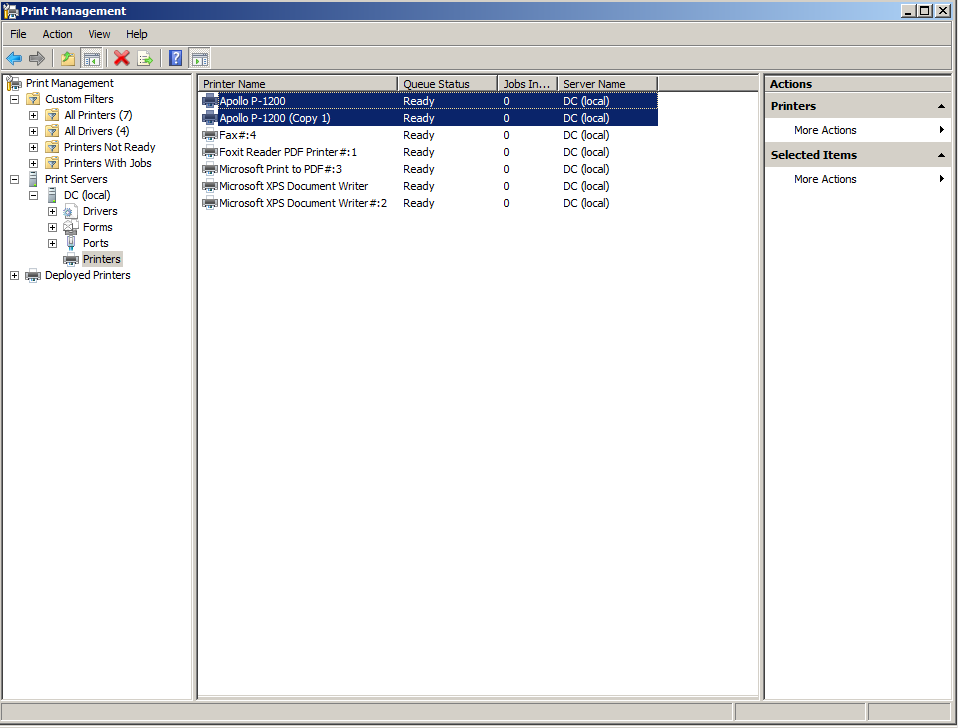Screen dimensions: 958x728
Task: Open the Help menu
Action: (137, 34)
